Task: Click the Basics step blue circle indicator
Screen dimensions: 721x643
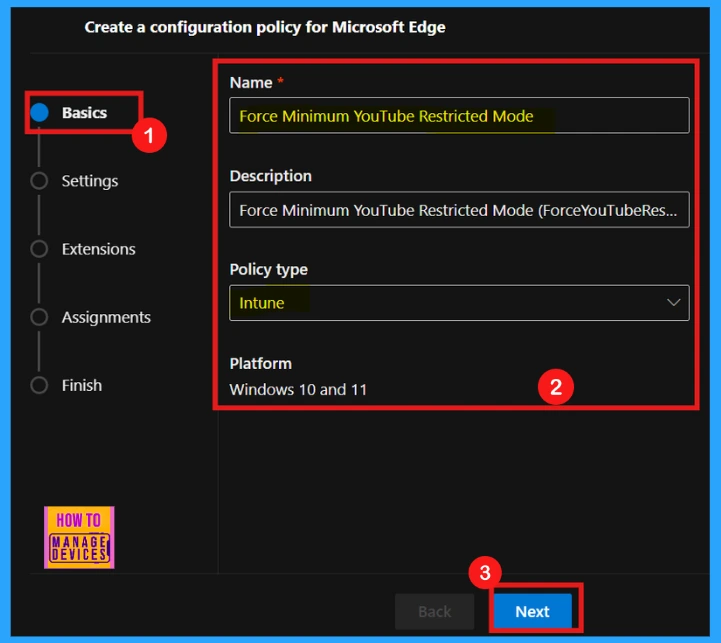Action: pos(40,113)
